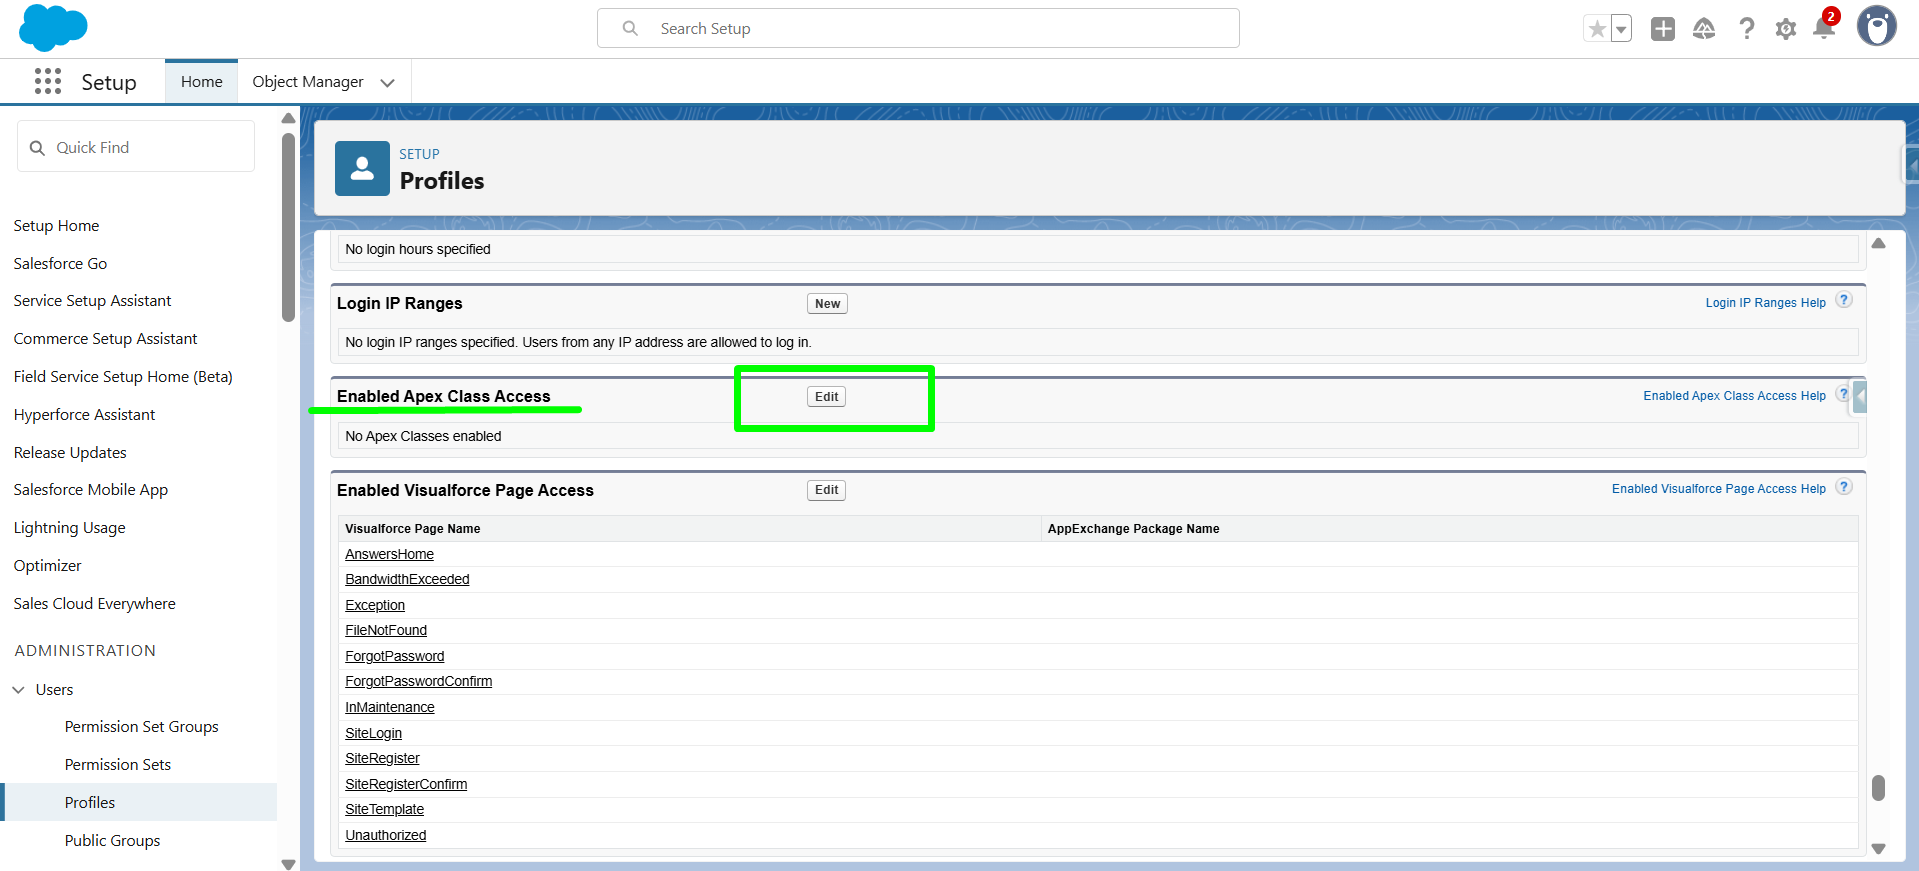Expand the favorites list dropdown arrow
The width and height of the screenshot is (1919, 871).
coord(1621,29)
